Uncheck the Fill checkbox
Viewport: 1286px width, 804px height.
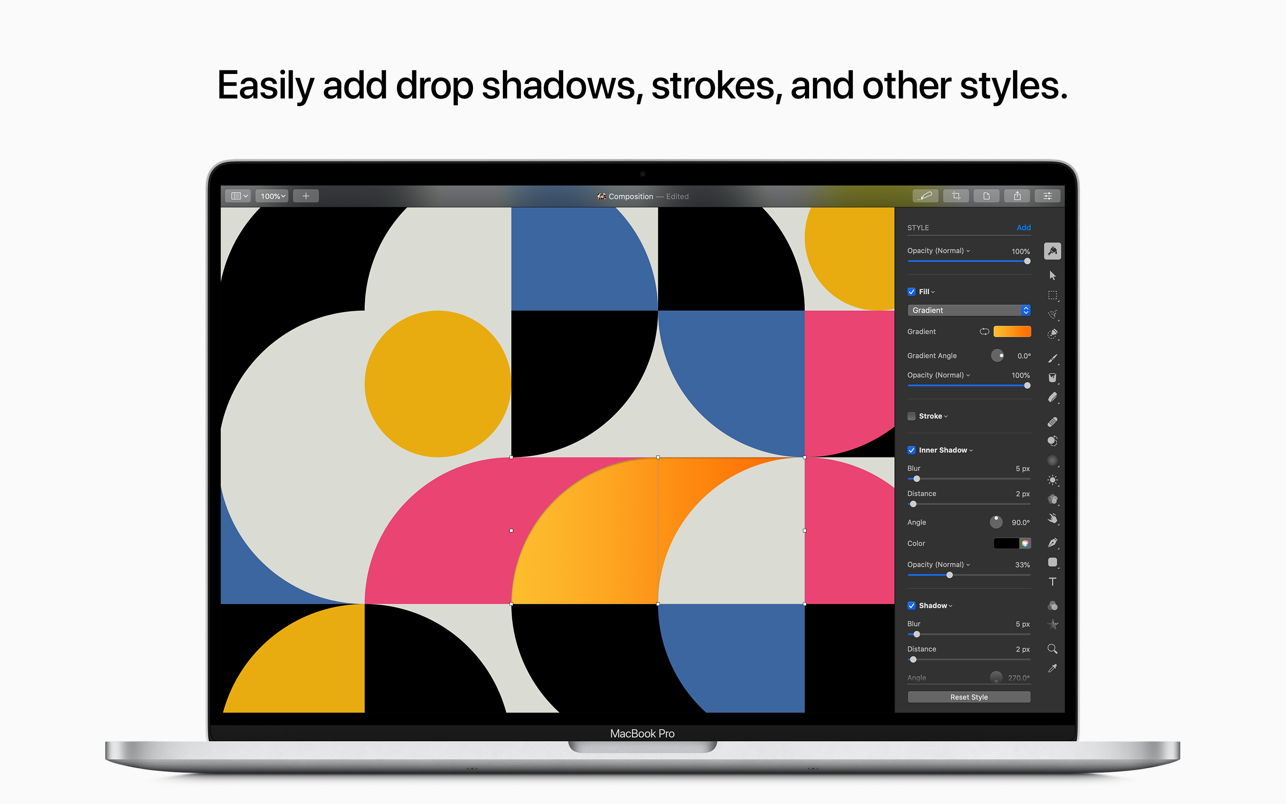[x=911, y=291]
